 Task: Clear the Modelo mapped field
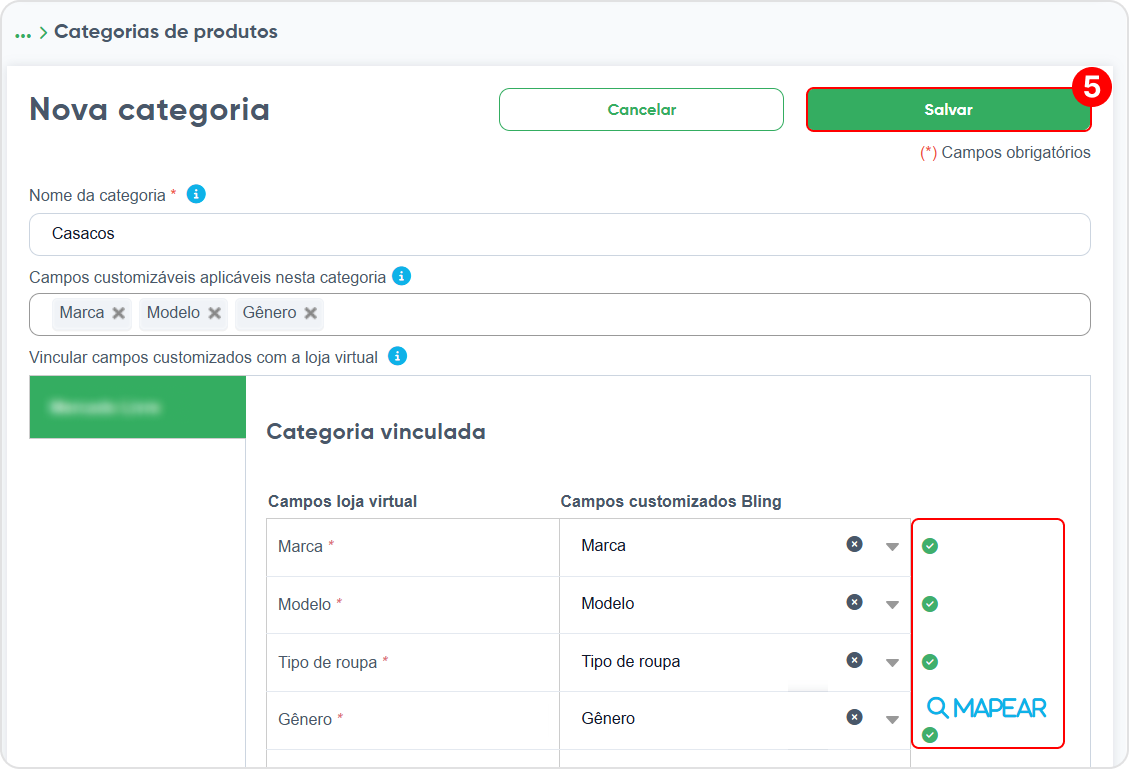pyautogui.click(x=855, y=602)
